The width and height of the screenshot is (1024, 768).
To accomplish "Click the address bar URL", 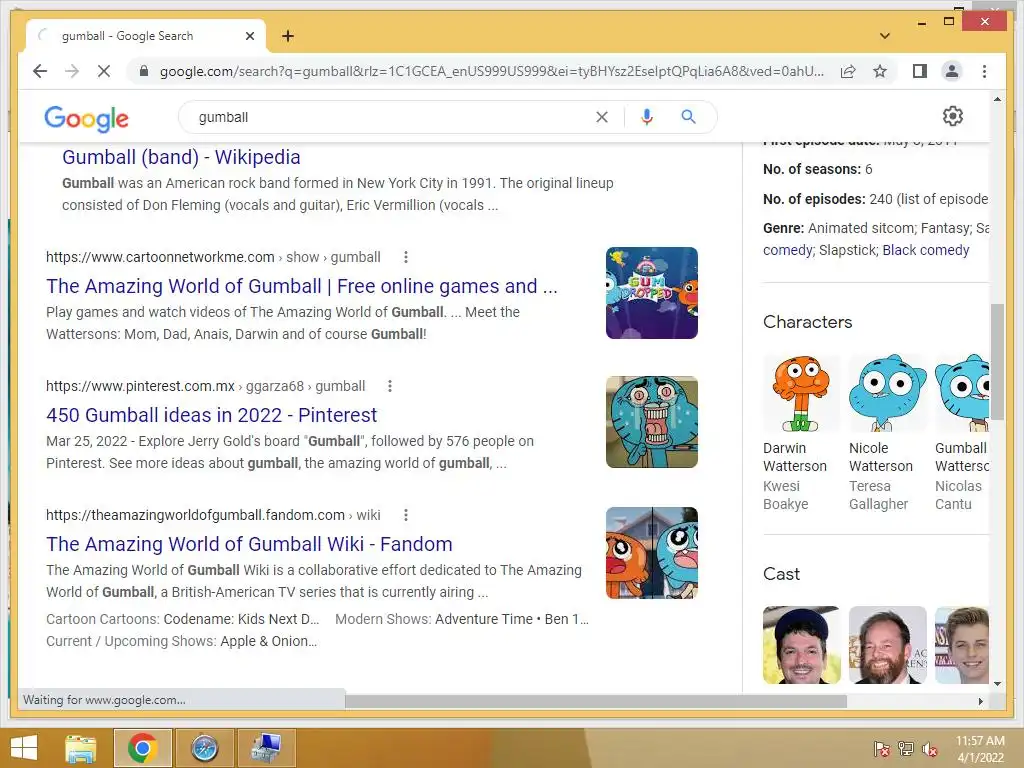I will [492, 71].
